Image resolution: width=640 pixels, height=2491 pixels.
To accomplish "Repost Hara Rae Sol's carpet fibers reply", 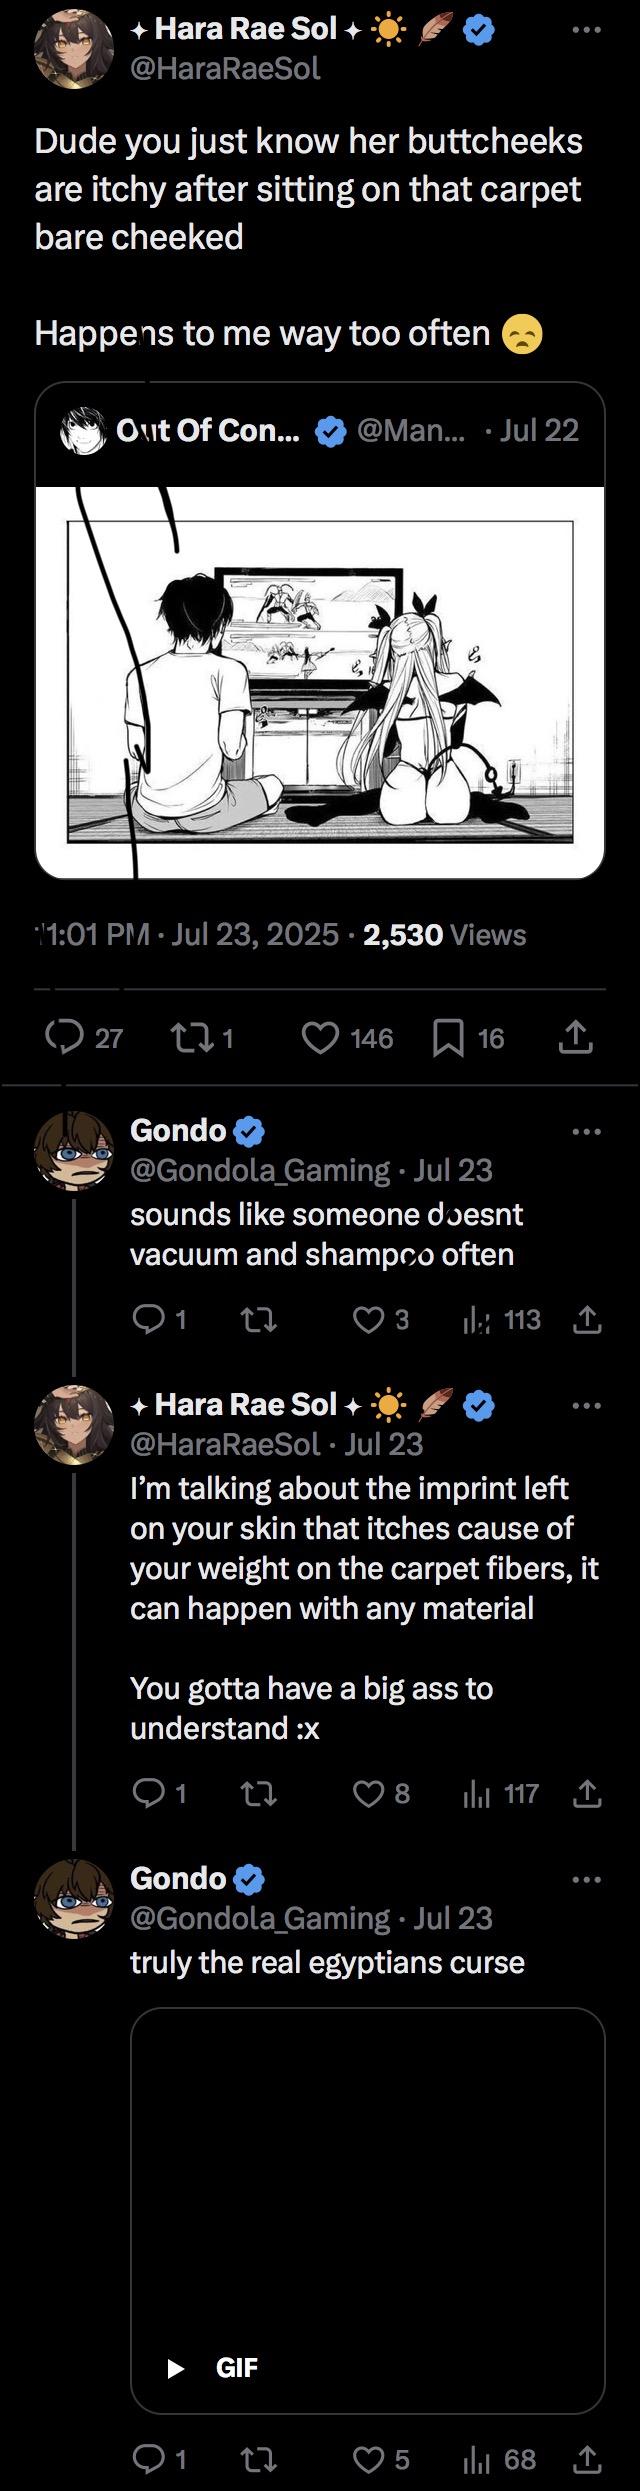I will 259,1794.
